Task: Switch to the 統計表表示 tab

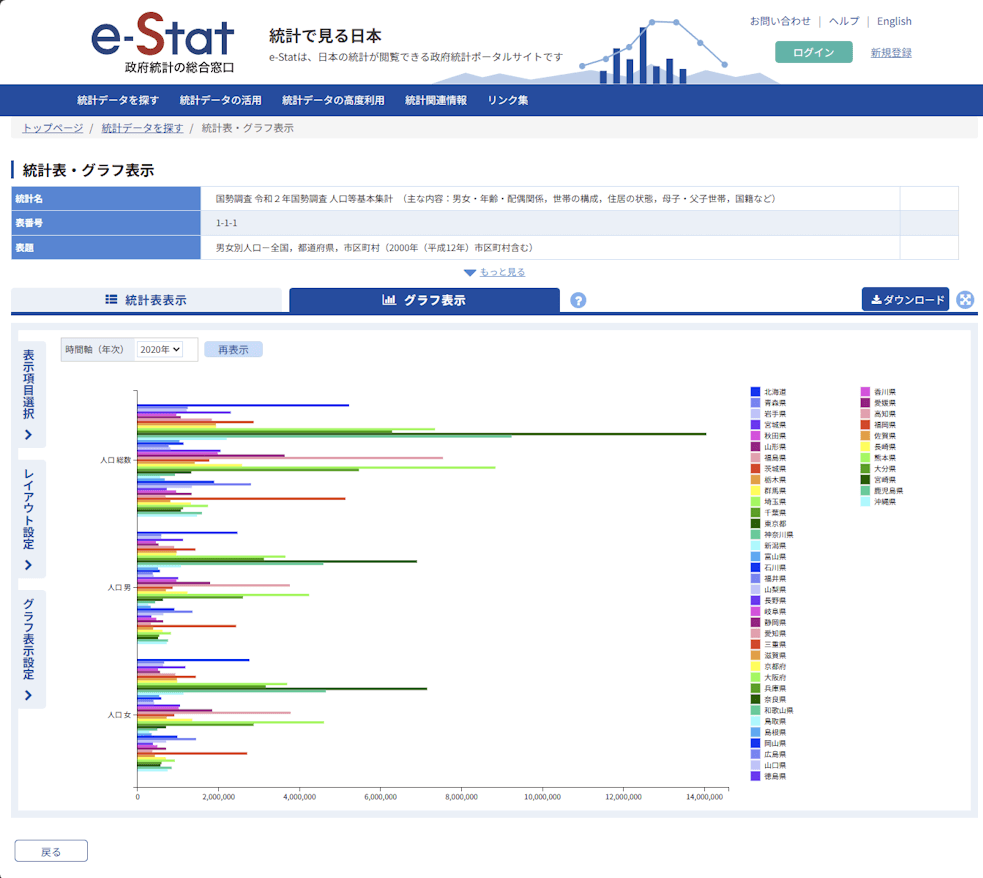Action: 146,300
